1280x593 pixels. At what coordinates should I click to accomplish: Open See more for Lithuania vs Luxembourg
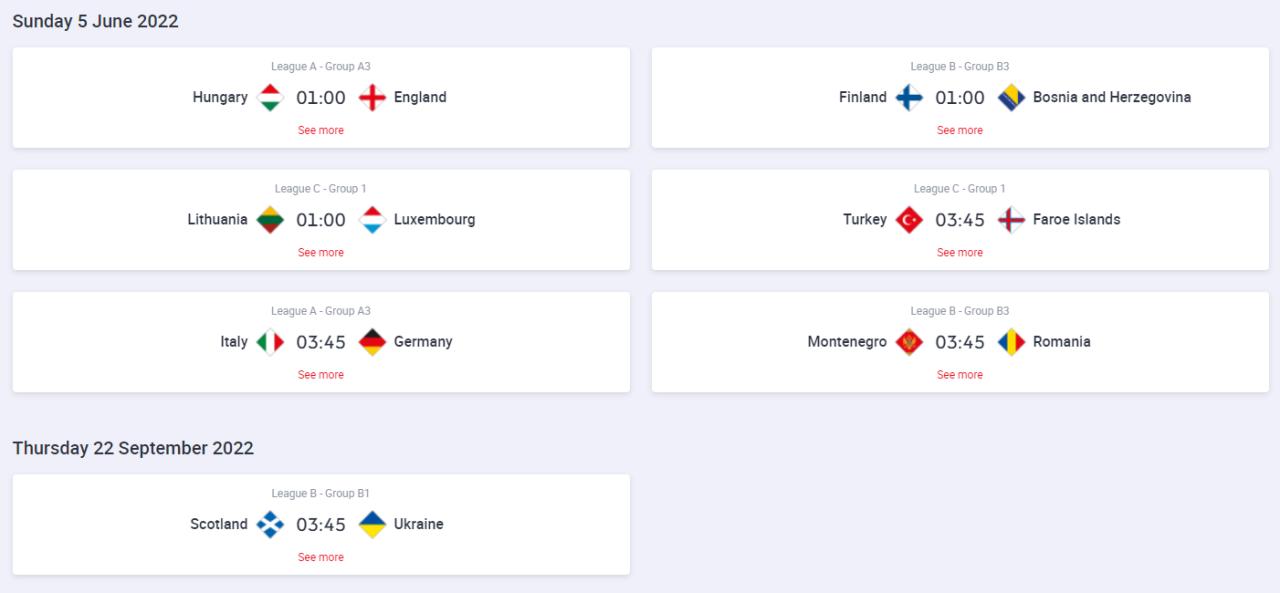[321, 252]
